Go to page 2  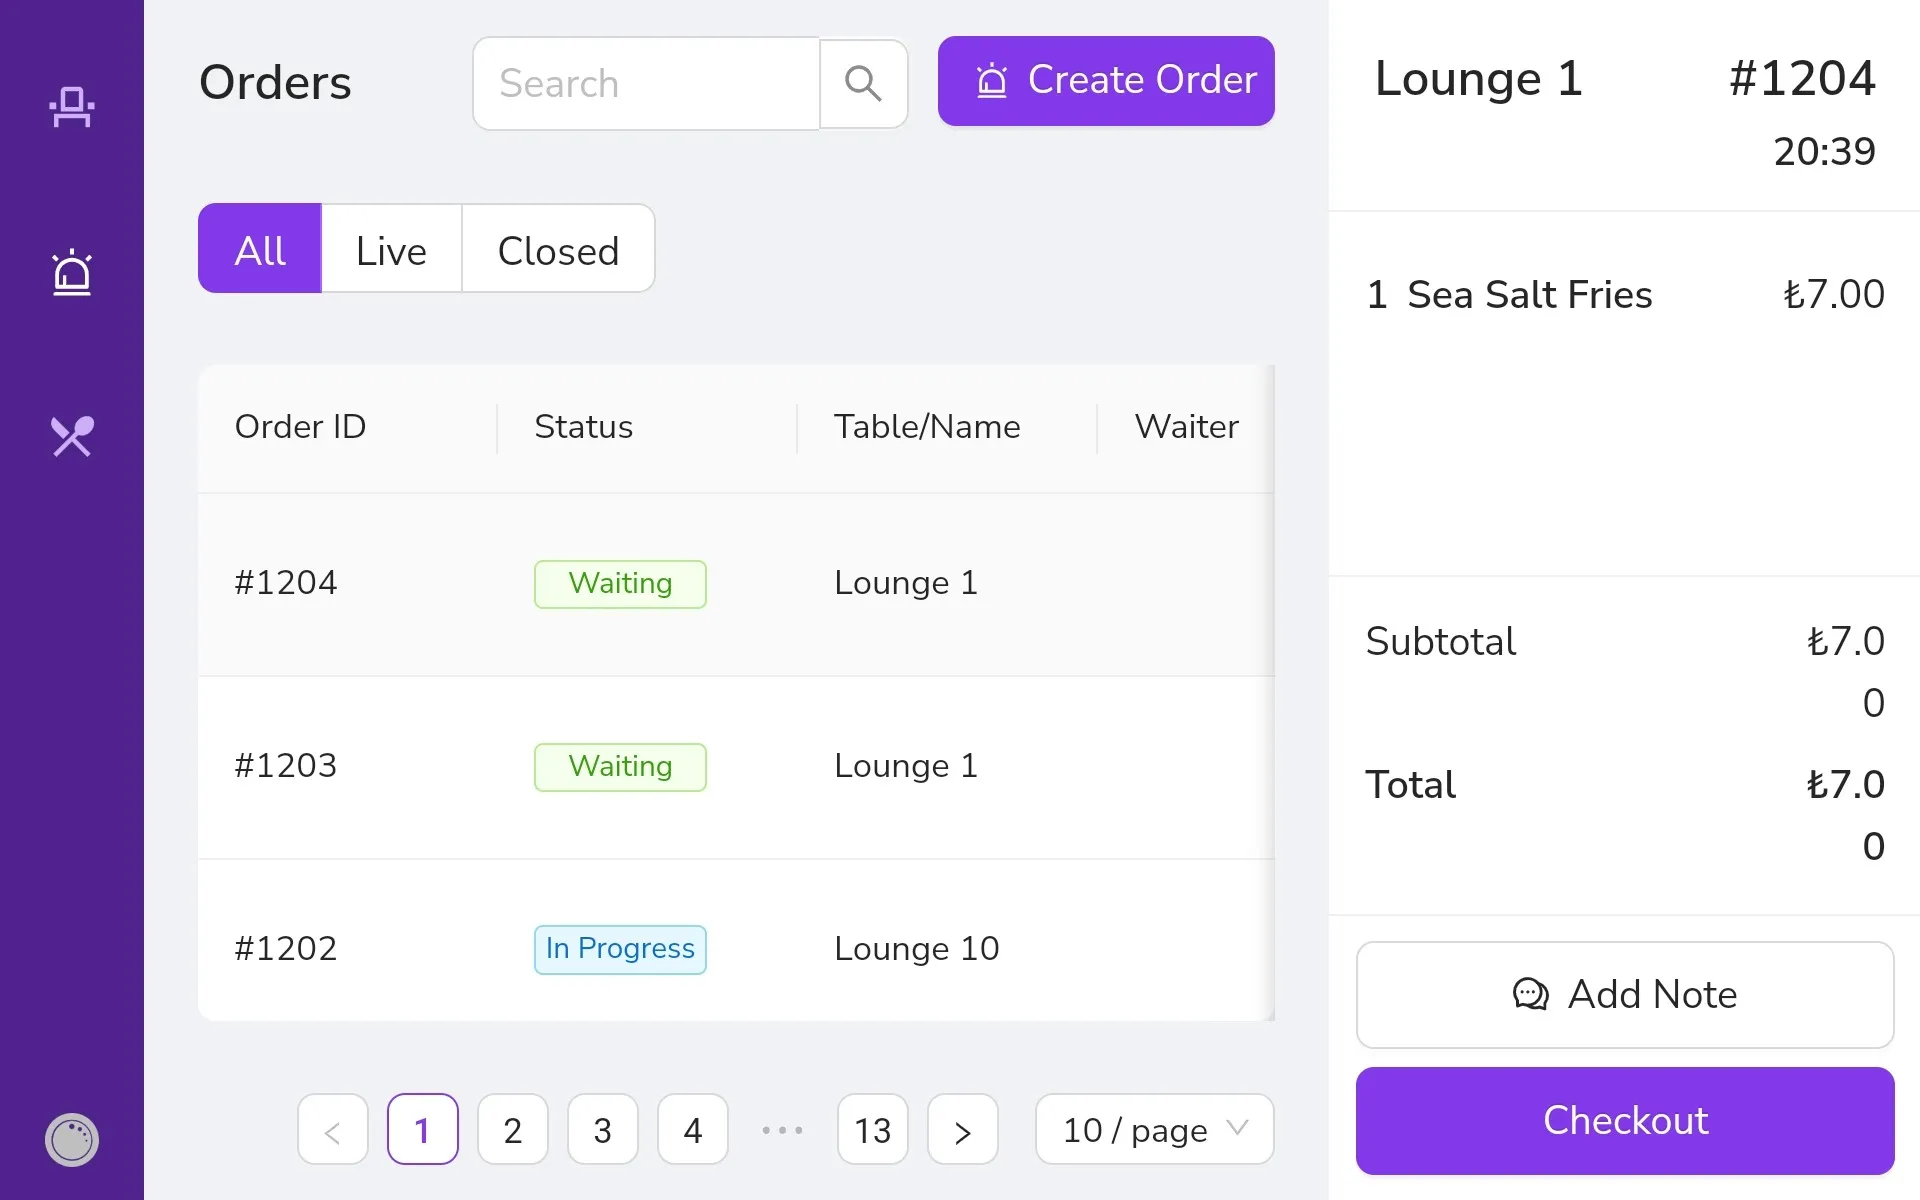[x=513, y=1129]
